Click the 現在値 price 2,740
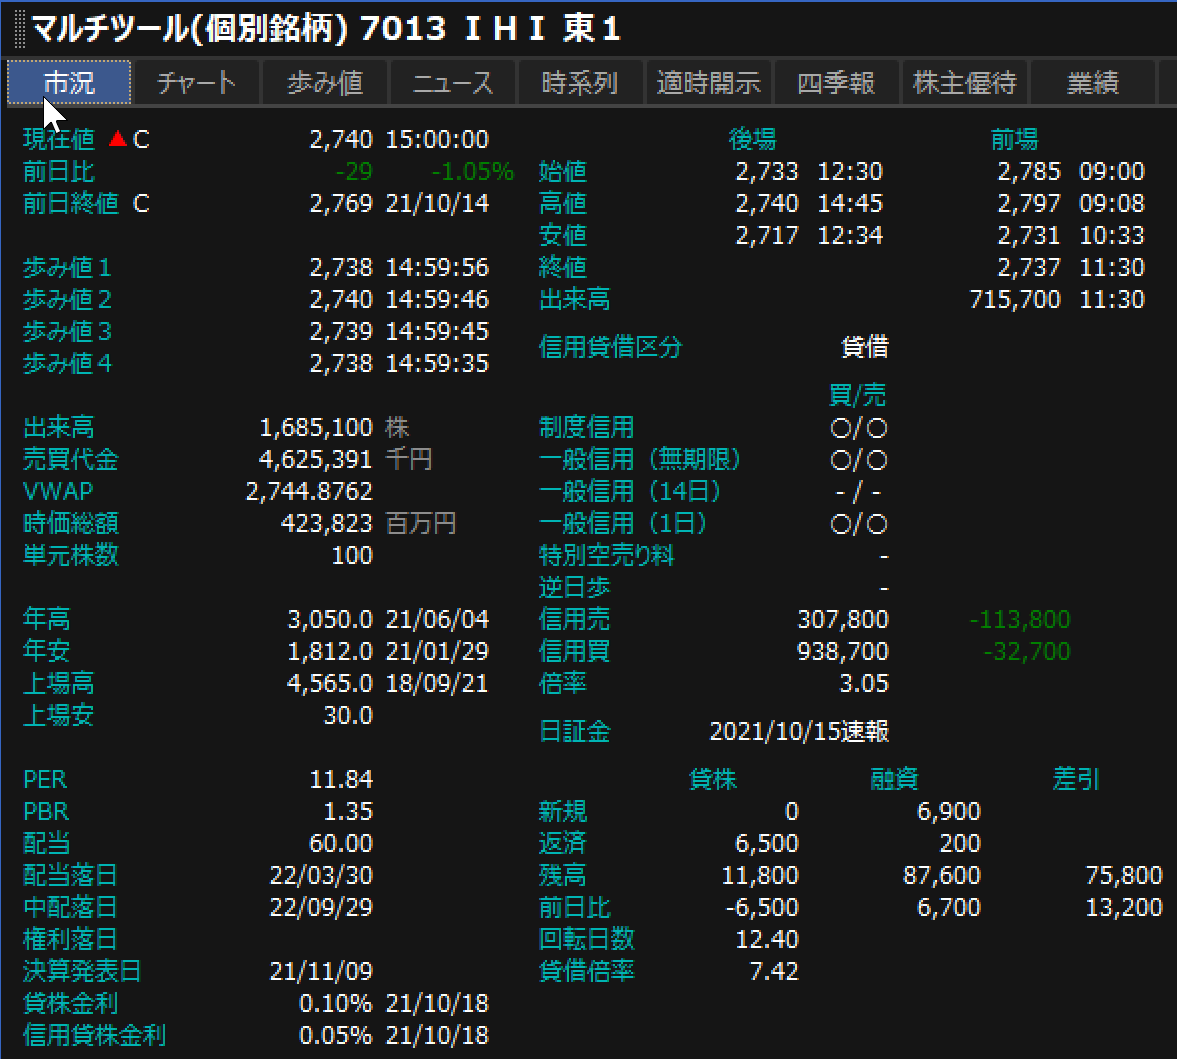This screenshot has width=1177, height=1059. point(341,140)
